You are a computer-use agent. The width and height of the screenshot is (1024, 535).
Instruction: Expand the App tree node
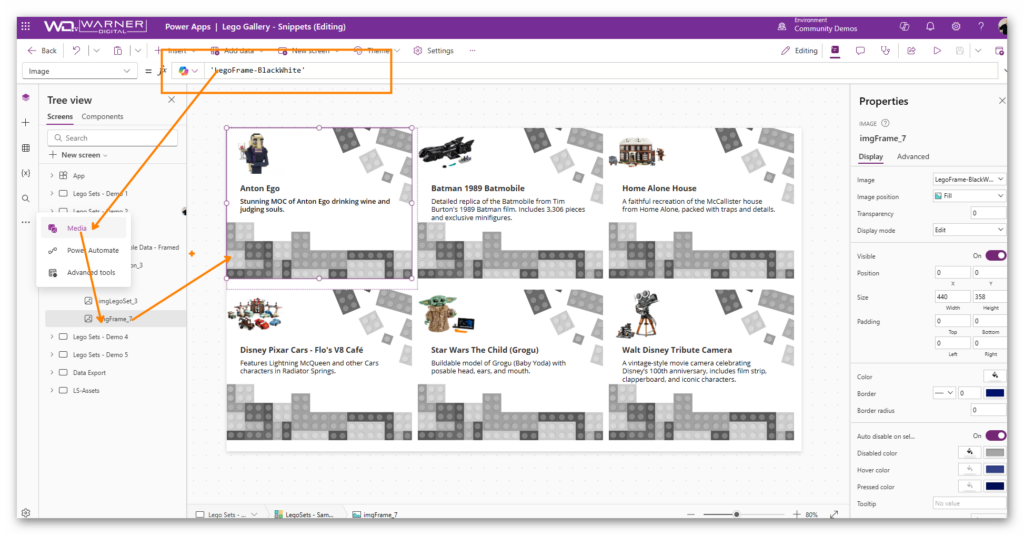pyautogui.click(x=52, y=176)
